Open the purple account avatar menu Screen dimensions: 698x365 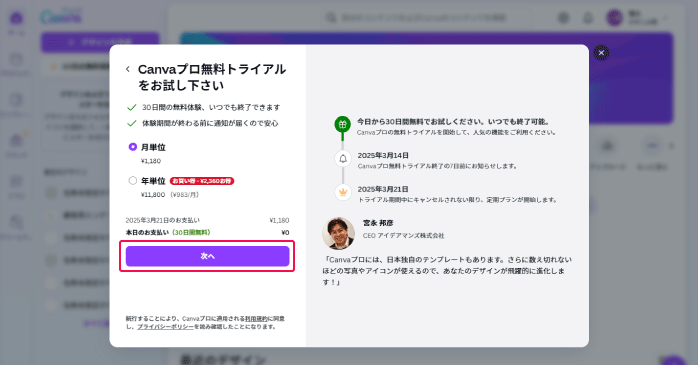pyautogui.click(x=614, y=18)
